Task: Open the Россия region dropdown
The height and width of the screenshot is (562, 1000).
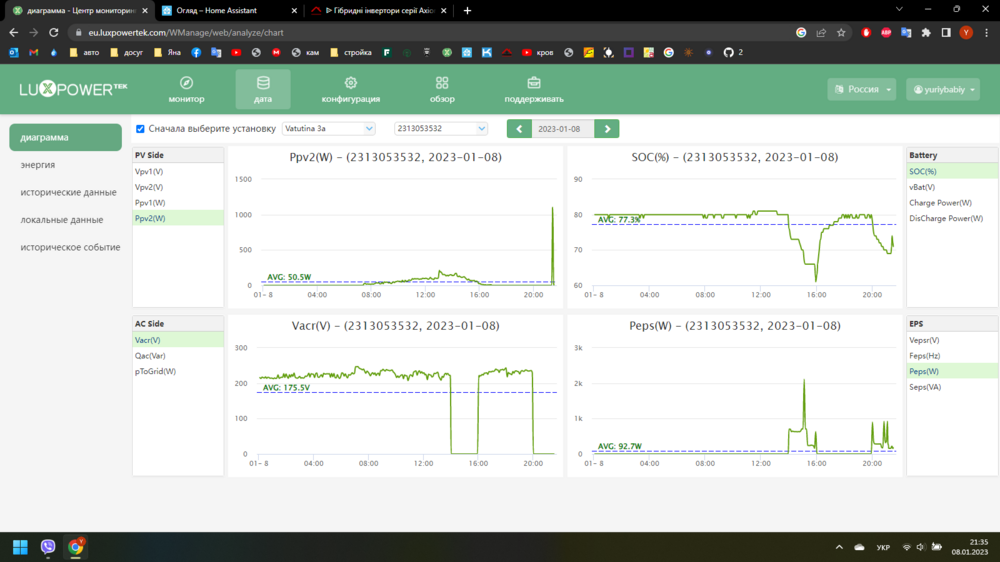Action: (x=862, y=89)
